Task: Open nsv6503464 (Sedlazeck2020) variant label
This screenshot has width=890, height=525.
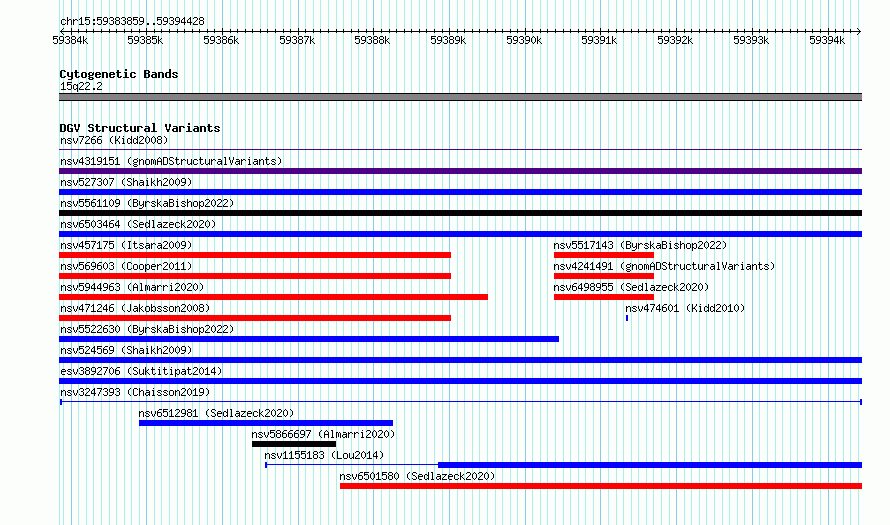Action: coord(138,224)
